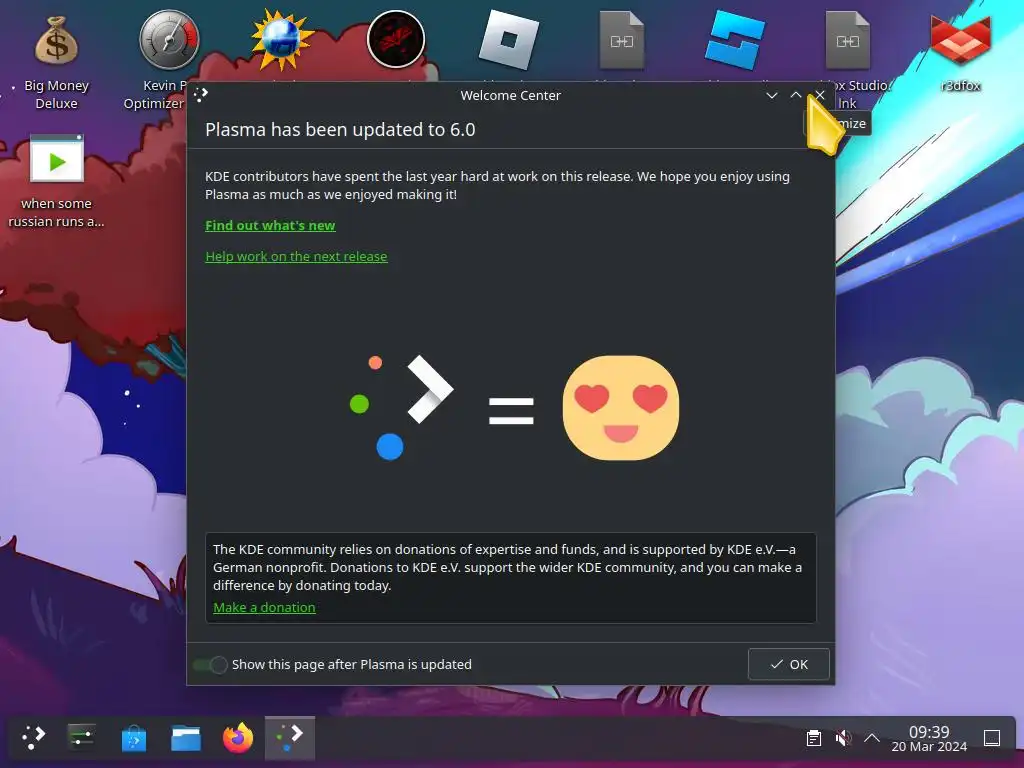This screenshot has height=768, width=1024.
Task: Expand hidden system tray icons arrow
Action: 872,738
